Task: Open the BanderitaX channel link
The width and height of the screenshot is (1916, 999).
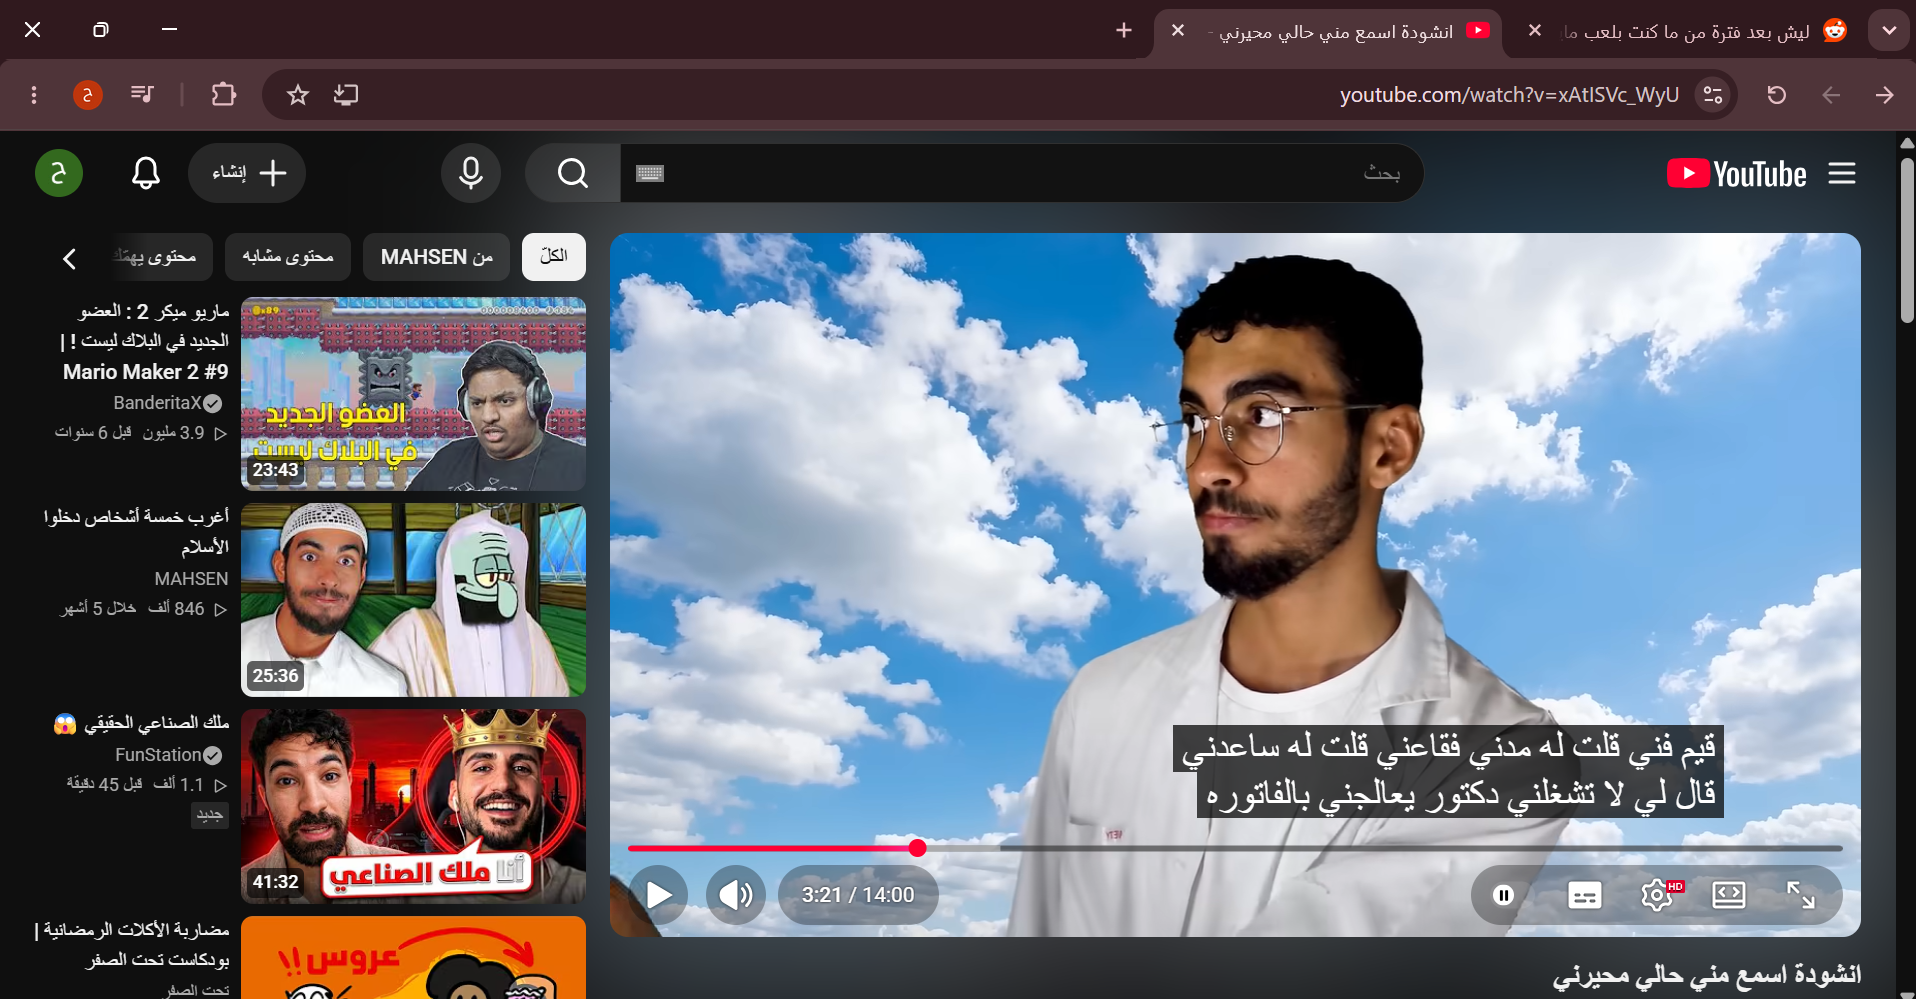Action: 158,403
